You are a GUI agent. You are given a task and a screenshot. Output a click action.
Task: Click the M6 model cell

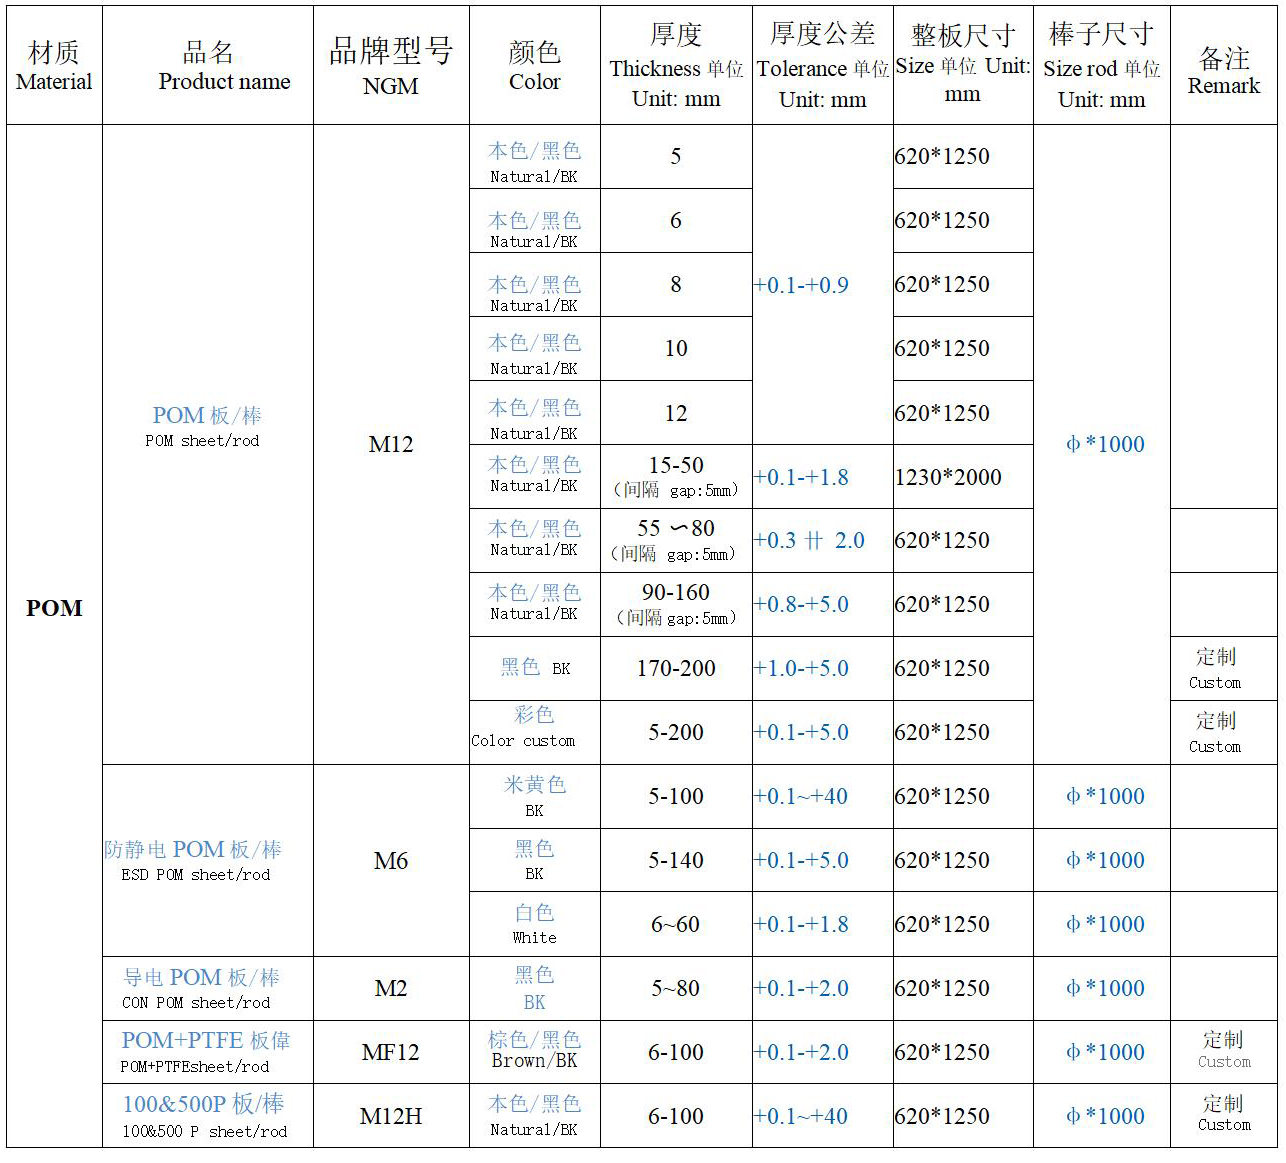(x=391, y=860)
